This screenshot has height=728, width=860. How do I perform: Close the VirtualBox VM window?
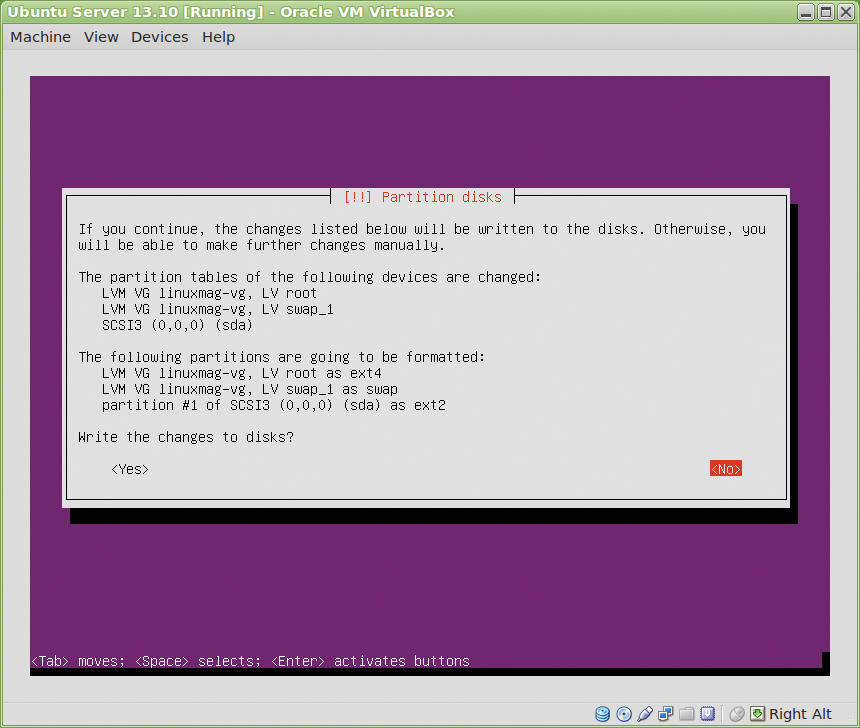coord(845,12)
